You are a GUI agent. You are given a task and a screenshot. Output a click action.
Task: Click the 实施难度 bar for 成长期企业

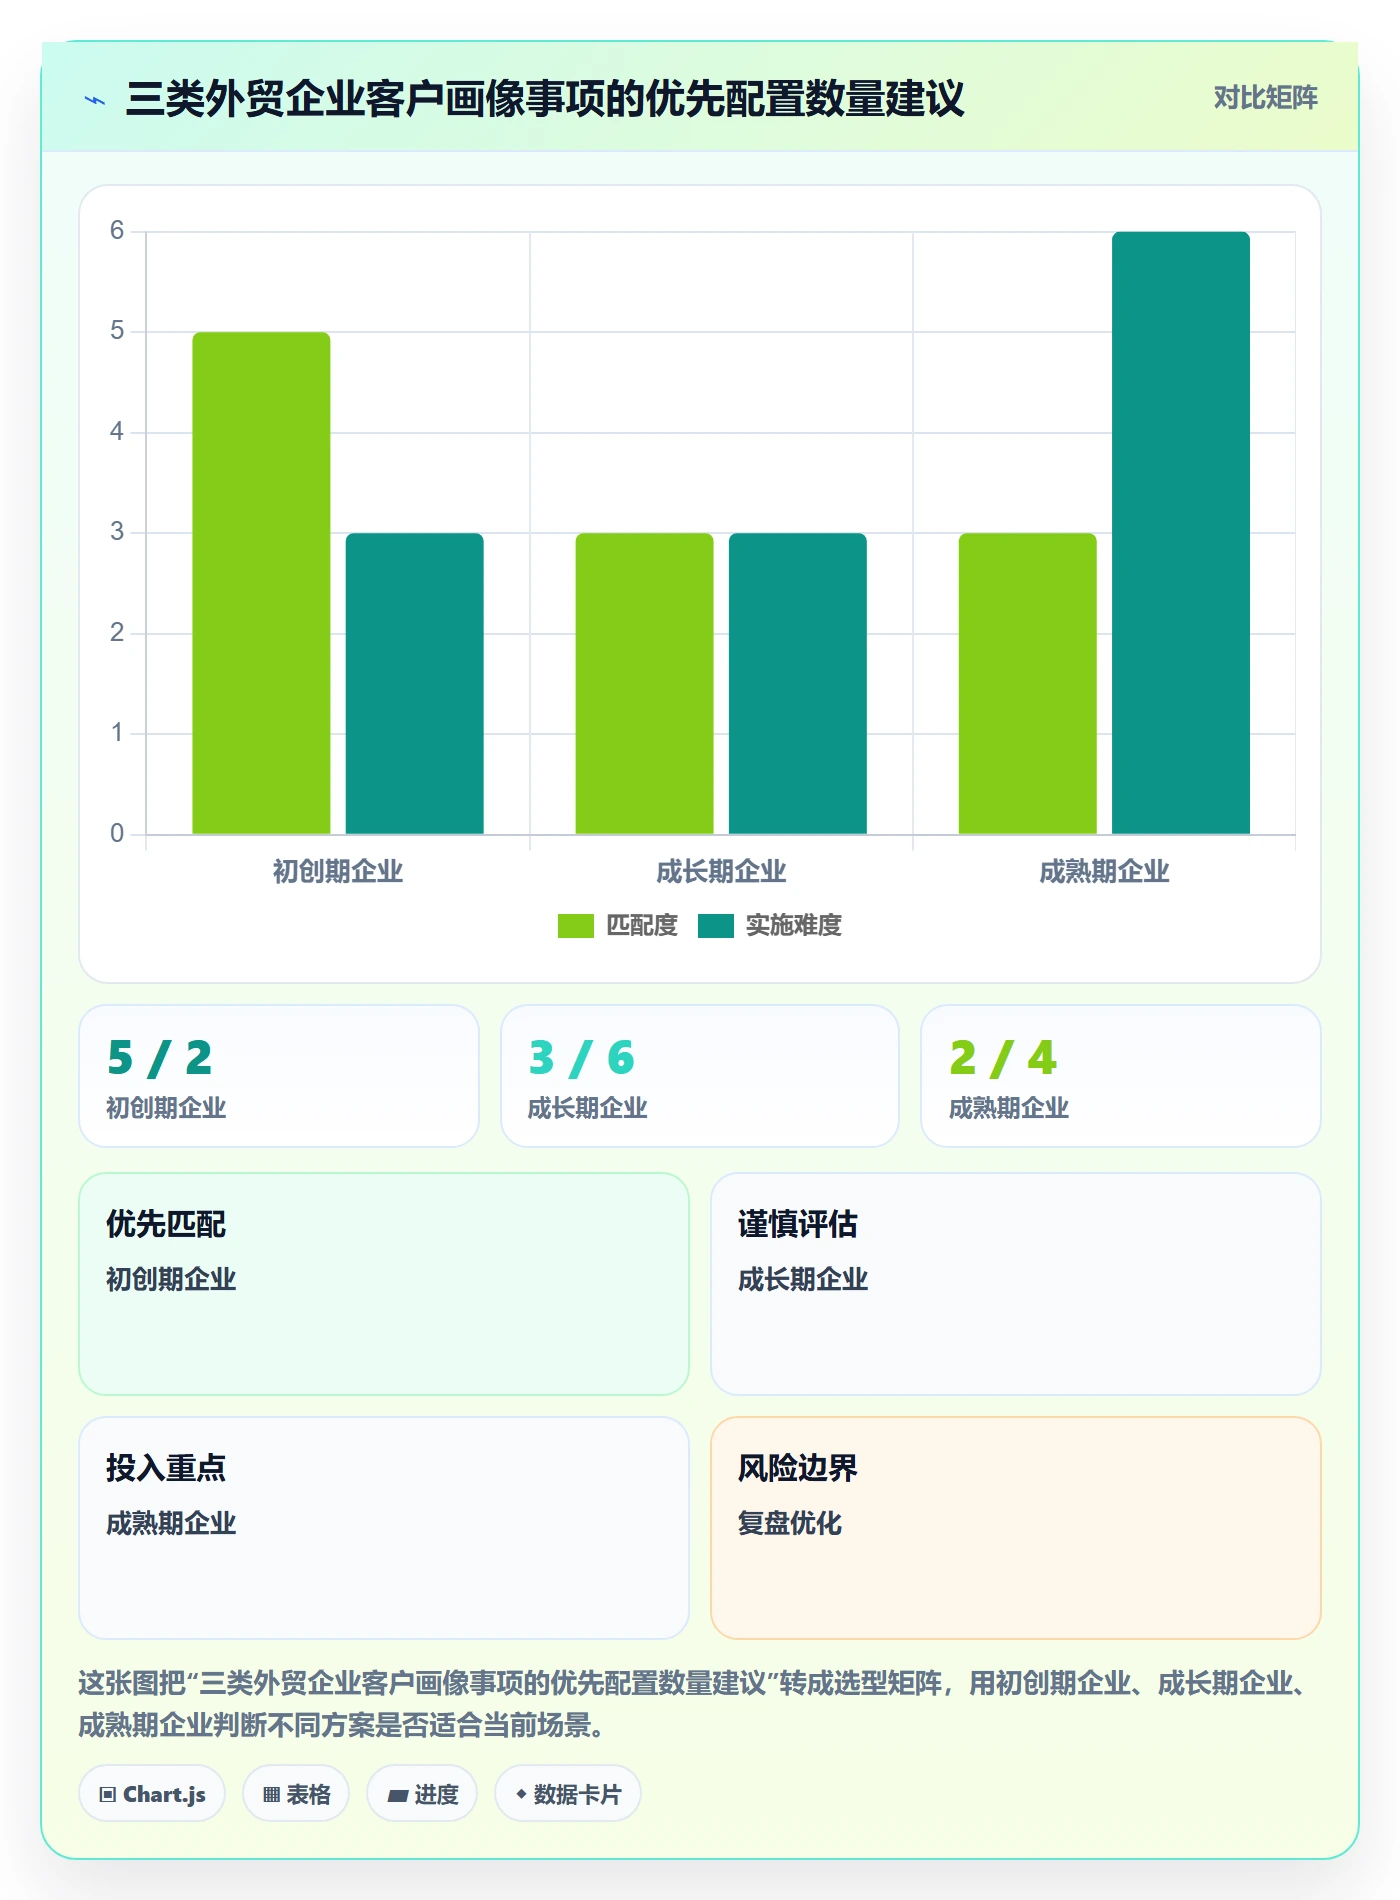click(798, 684)
